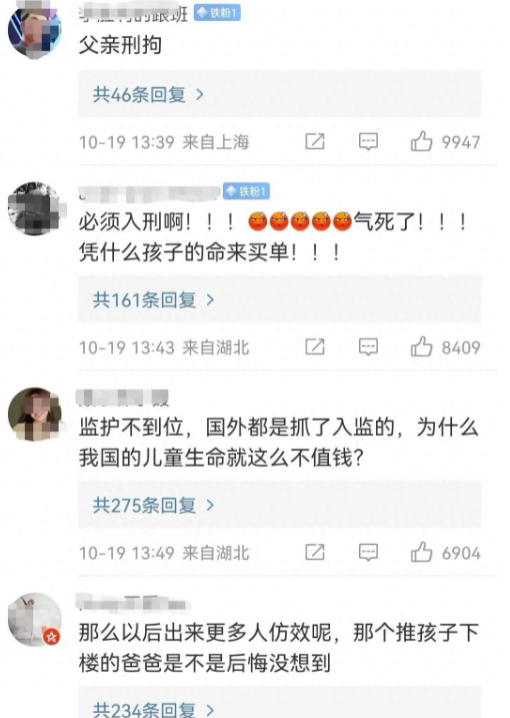Share the 父亲刑拘 comment
Image resolution: width=510 pixels, height=718 pixels.
point(315,141)
